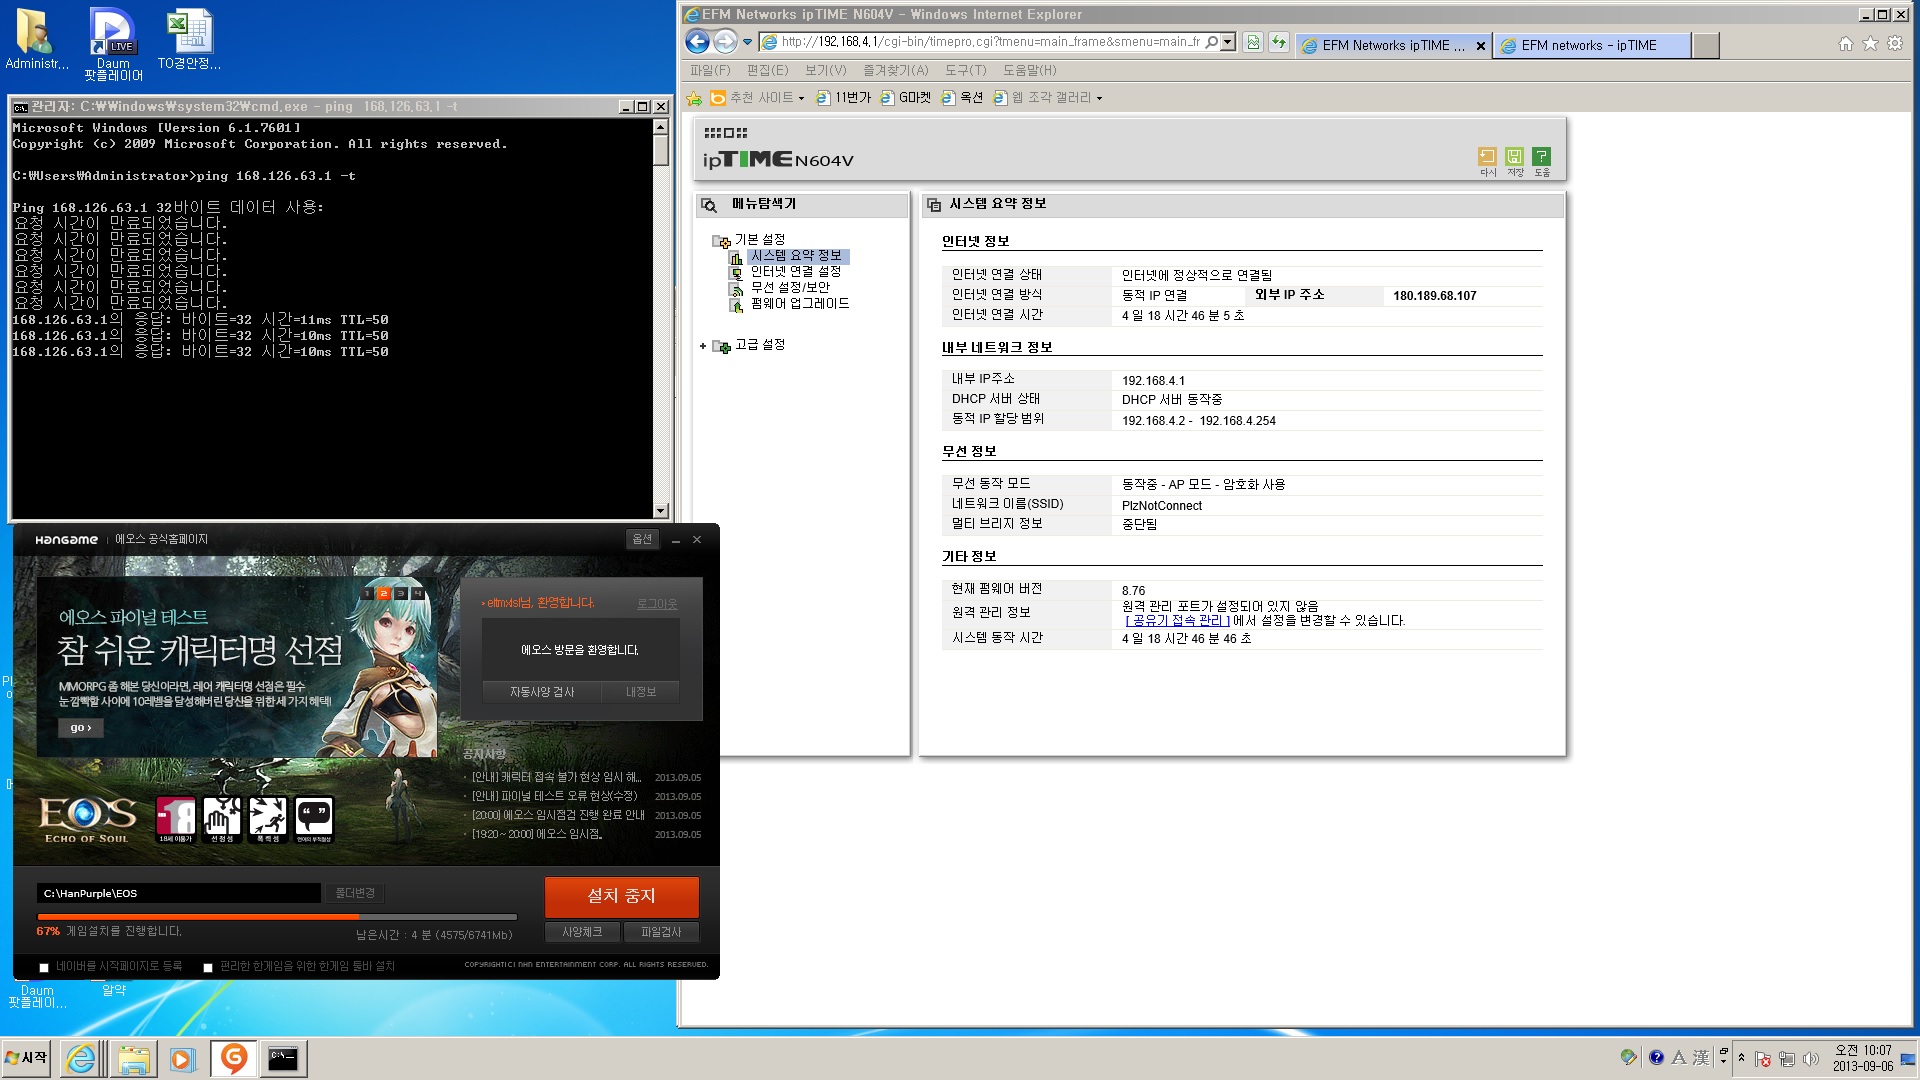Image resolution: width=1920 pixels, height=1080 pixels.
Task: Click the 공유기 접속 관리 link
Action: click(1177, 621)
